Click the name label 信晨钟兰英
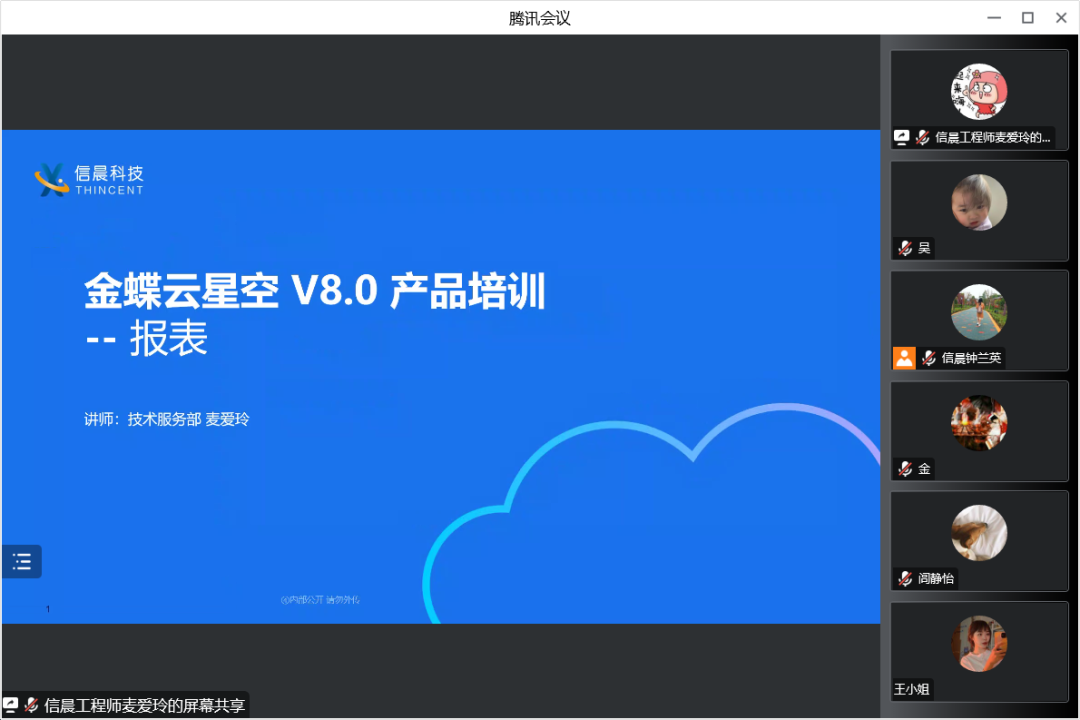Viewport: 1080px width, 720px height. click(x=971, y=358)
